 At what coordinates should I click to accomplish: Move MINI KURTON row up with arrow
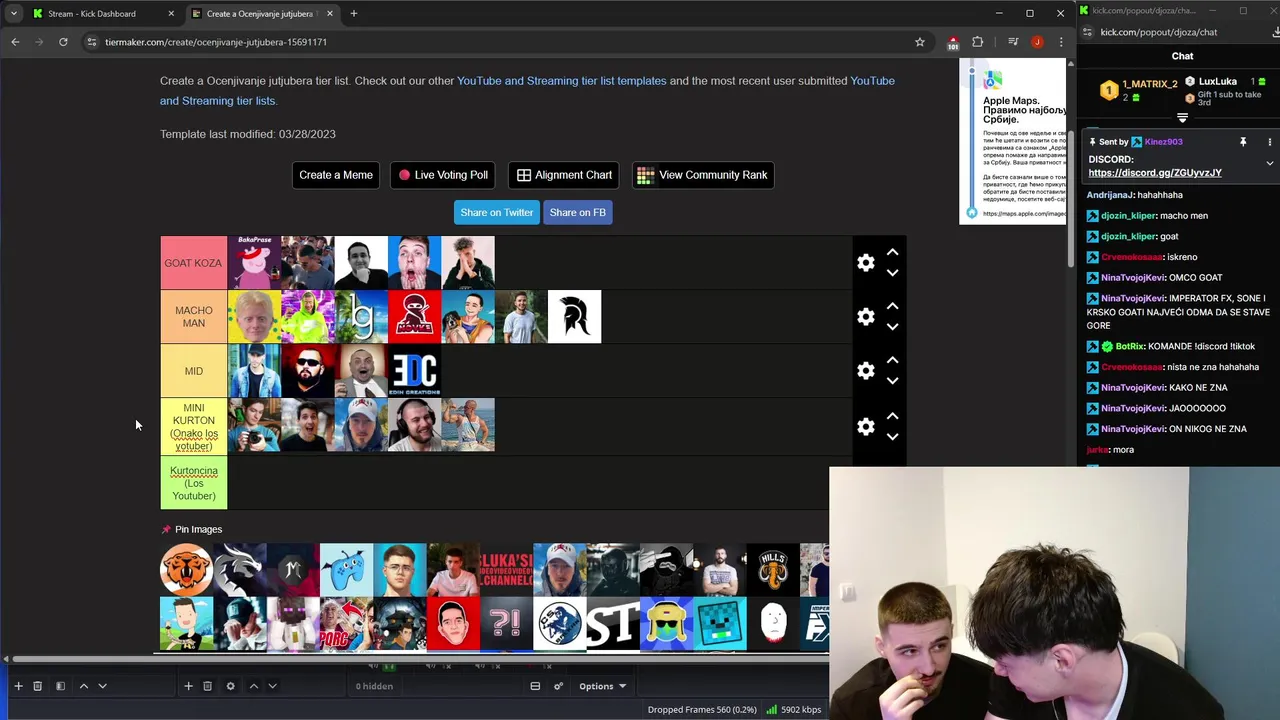click(892, 416)
